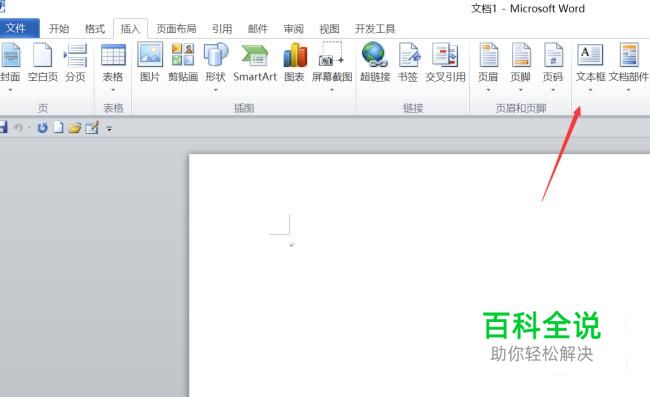Open the Header (页眉) button

(x=488, y=62)
